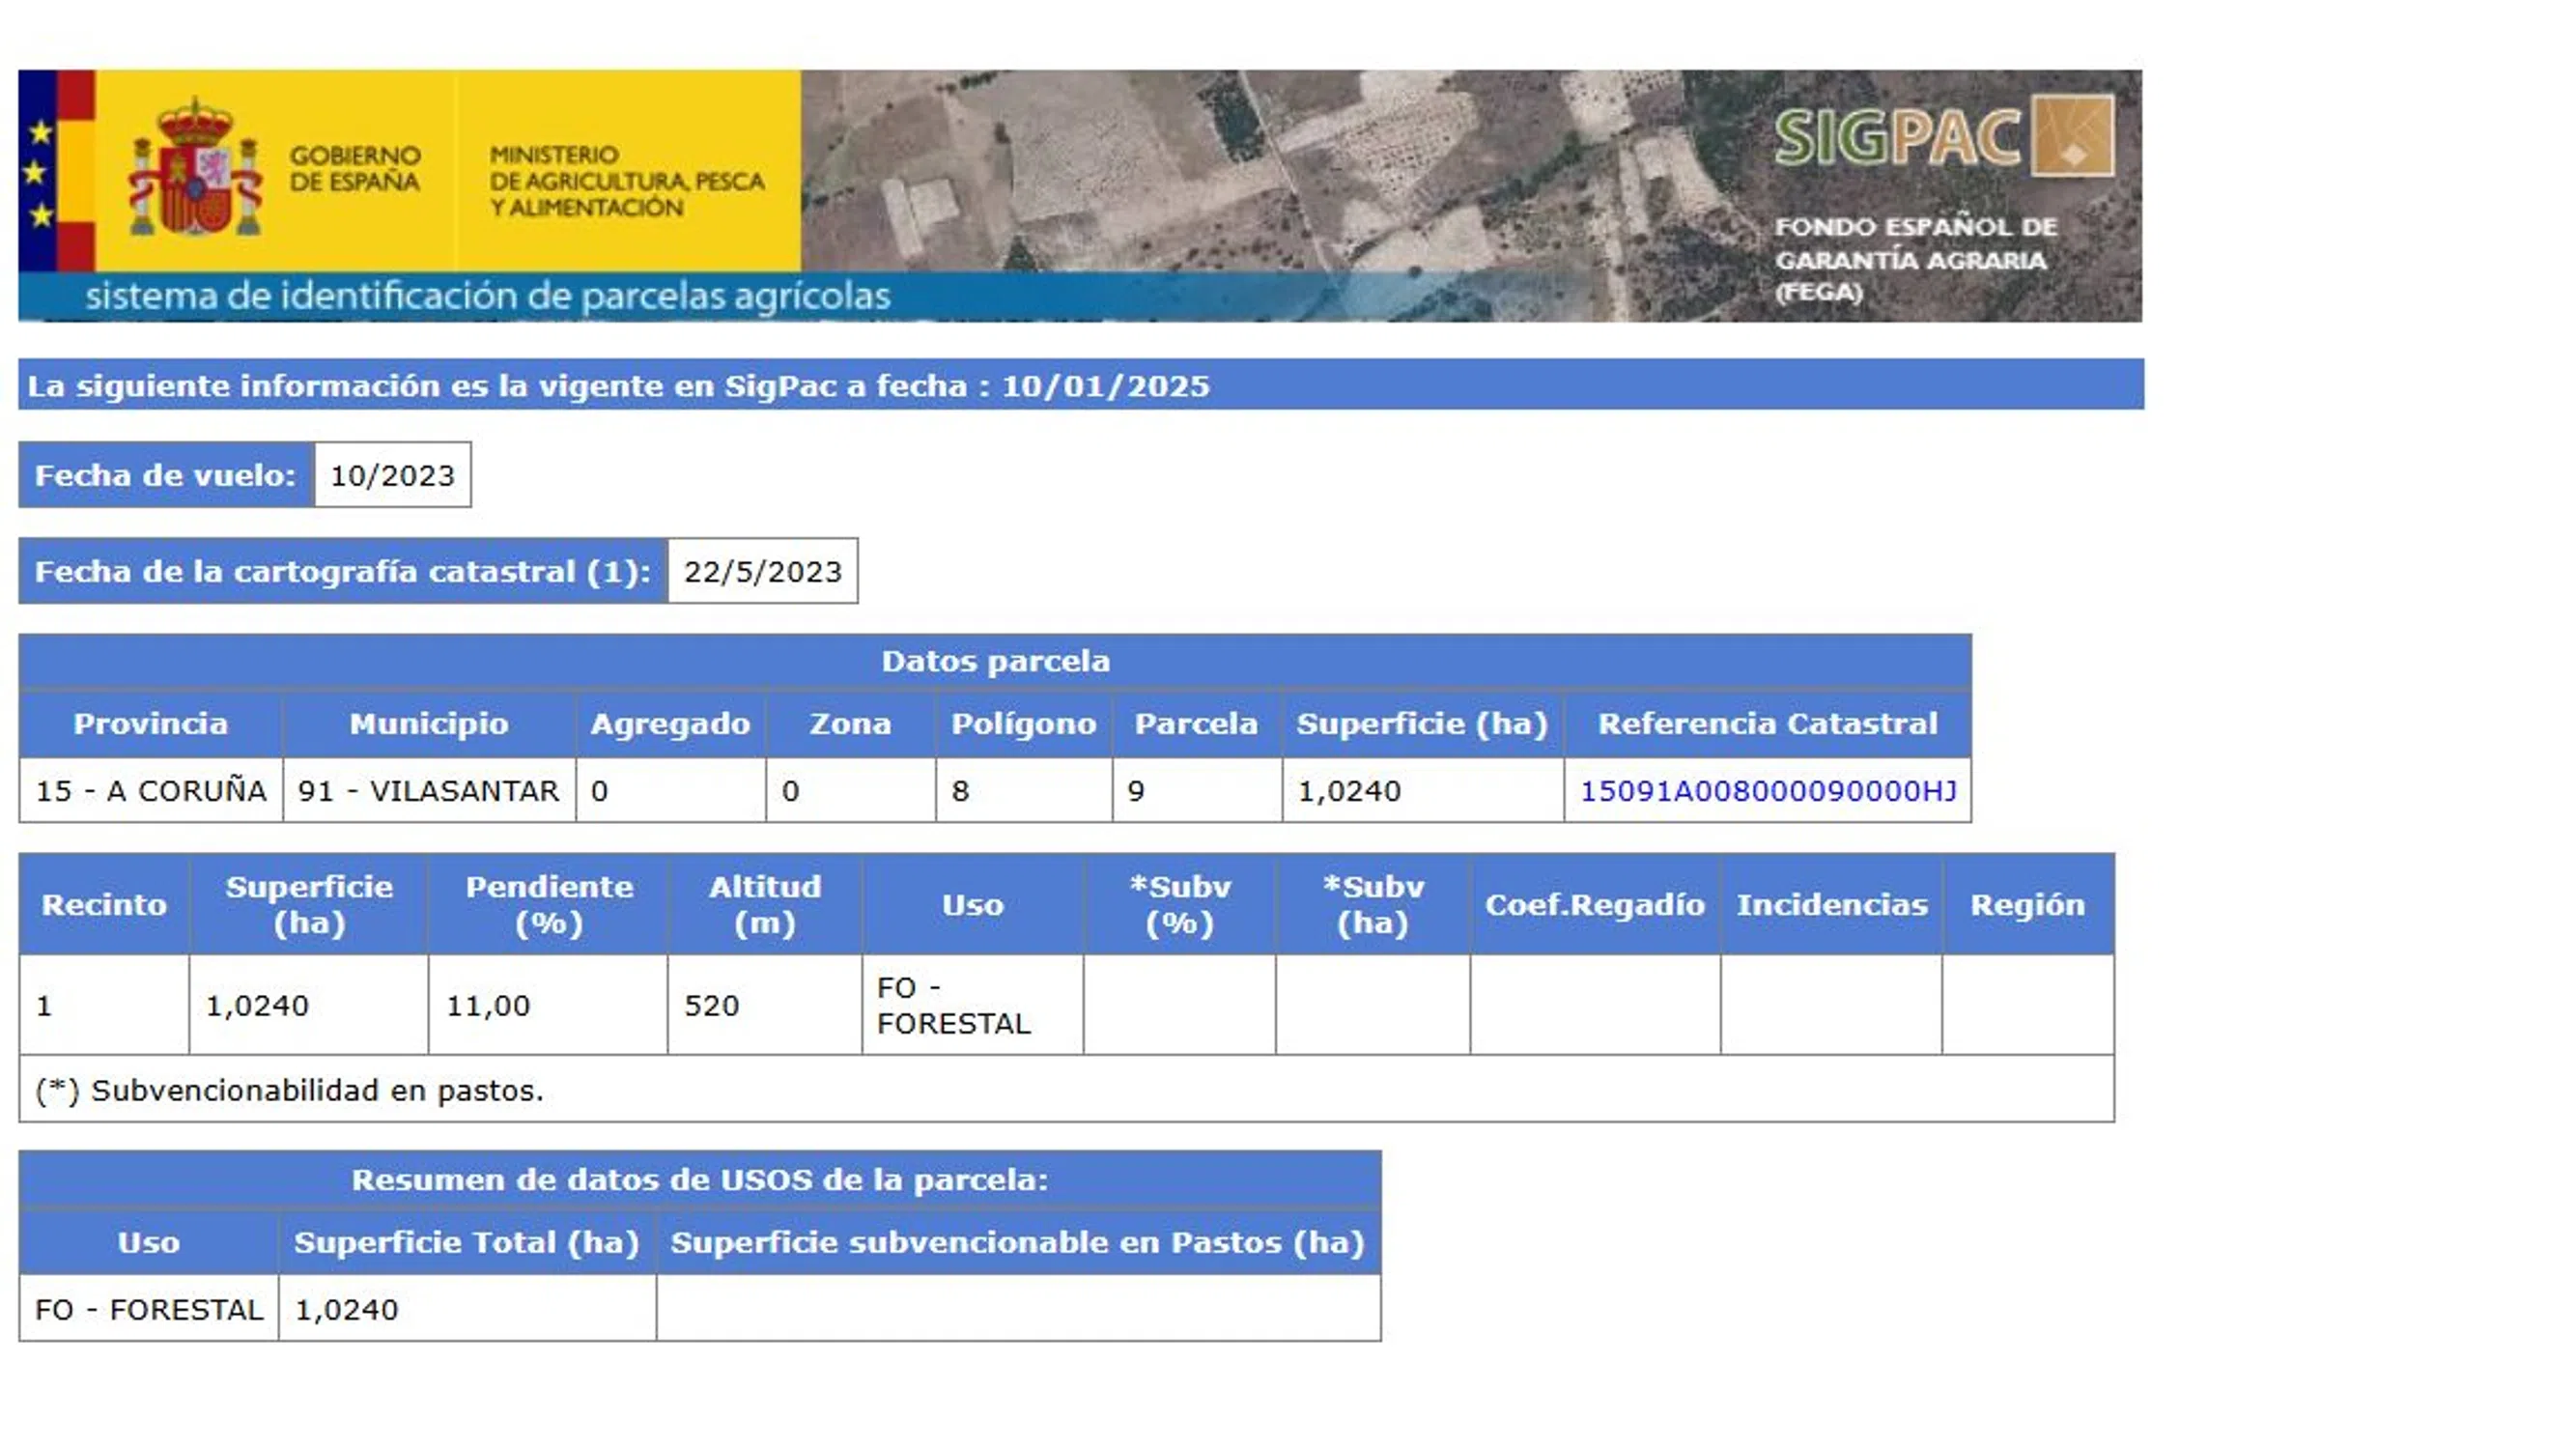Select catastral cartography date 22/5/2023
The width and height of the screenshot is (2576, 1449).
[762, 572]
